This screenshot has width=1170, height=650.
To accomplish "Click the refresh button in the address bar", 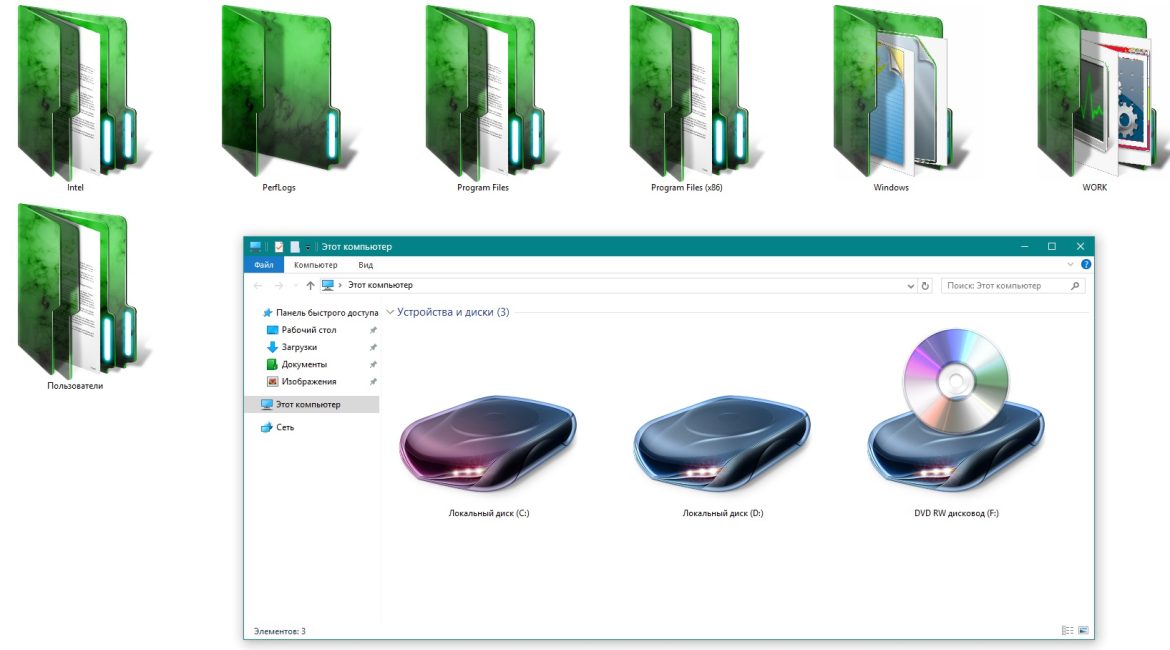I will [926, 285].
